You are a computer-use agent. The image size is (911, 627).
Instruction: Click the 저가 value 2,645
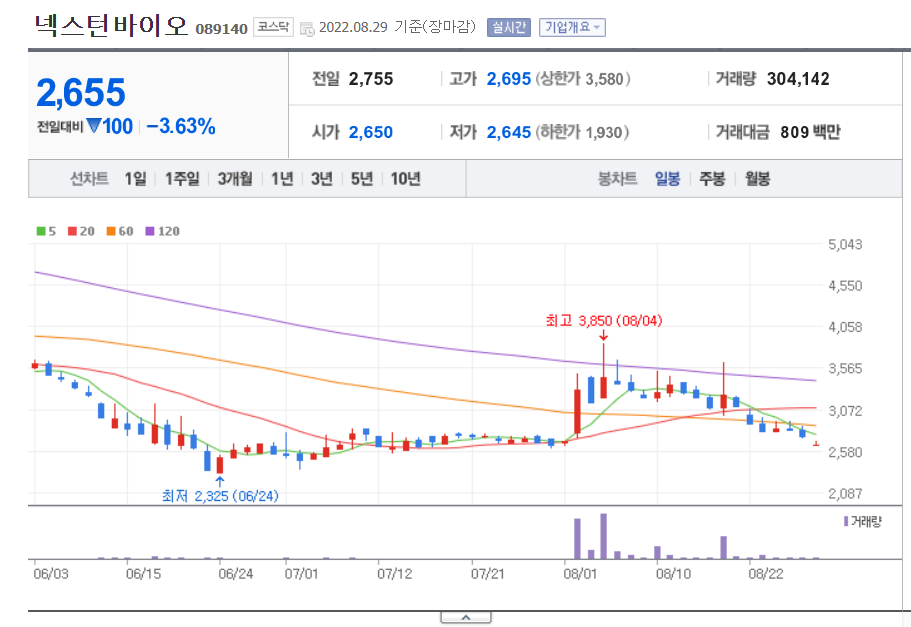click(x=509, y=132)
